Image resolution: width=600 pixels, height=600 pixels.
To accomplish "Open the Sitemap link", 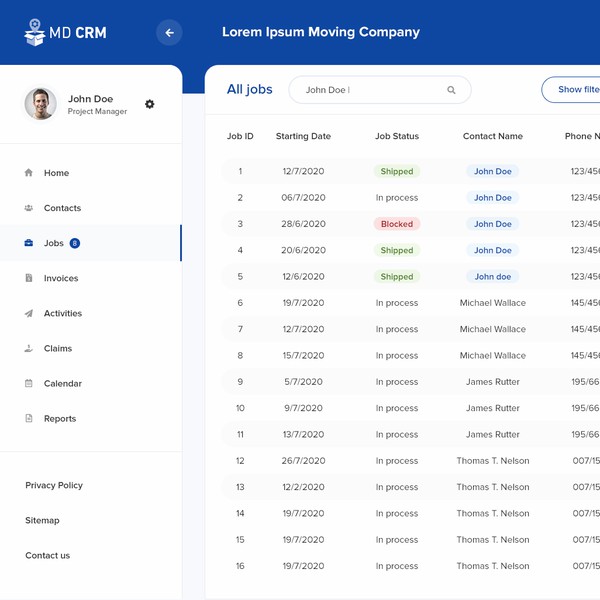I will 42,520.
